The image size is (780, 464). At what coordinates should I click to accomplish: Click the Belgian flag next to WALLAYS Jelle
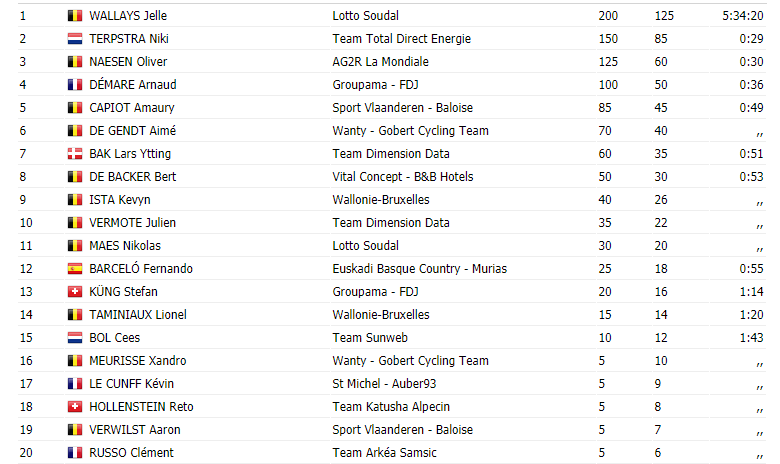click(75, 16)
